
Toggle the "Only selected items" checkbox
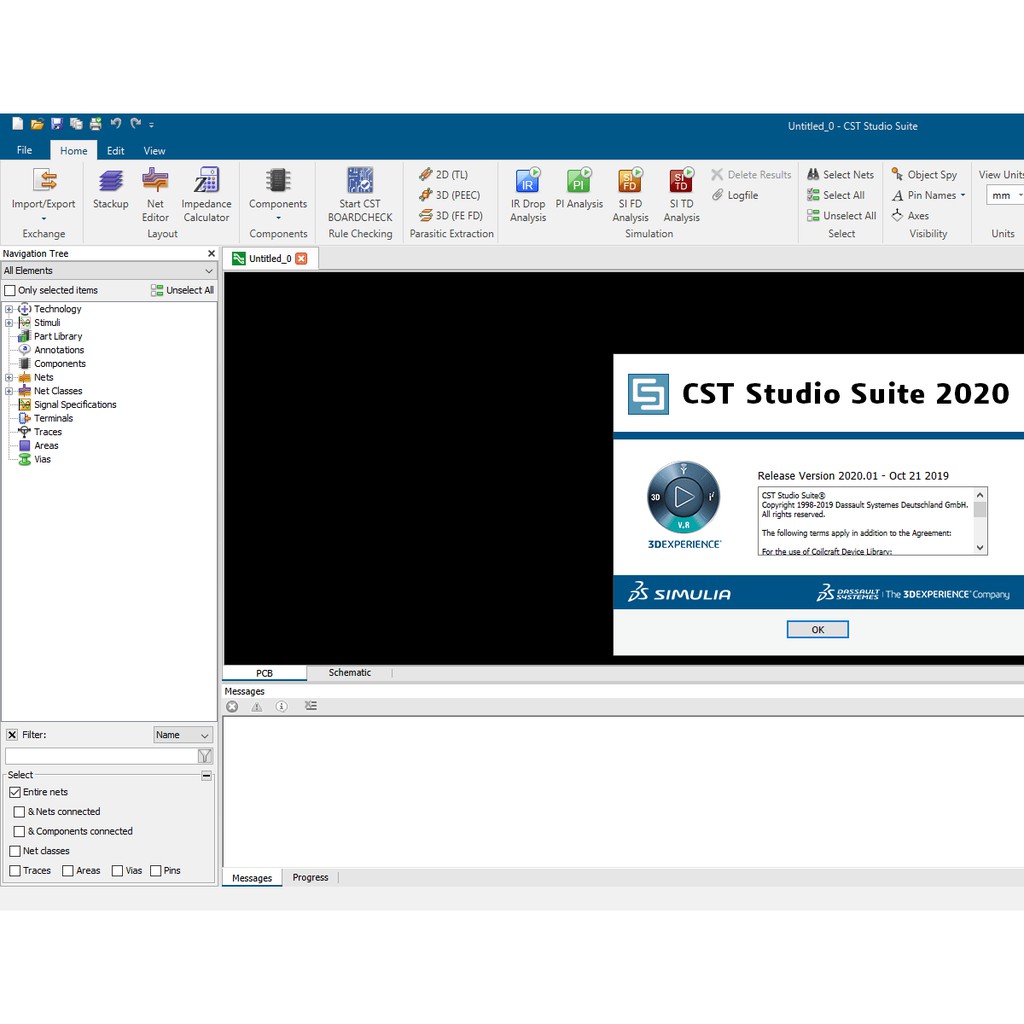pos(9,290)
